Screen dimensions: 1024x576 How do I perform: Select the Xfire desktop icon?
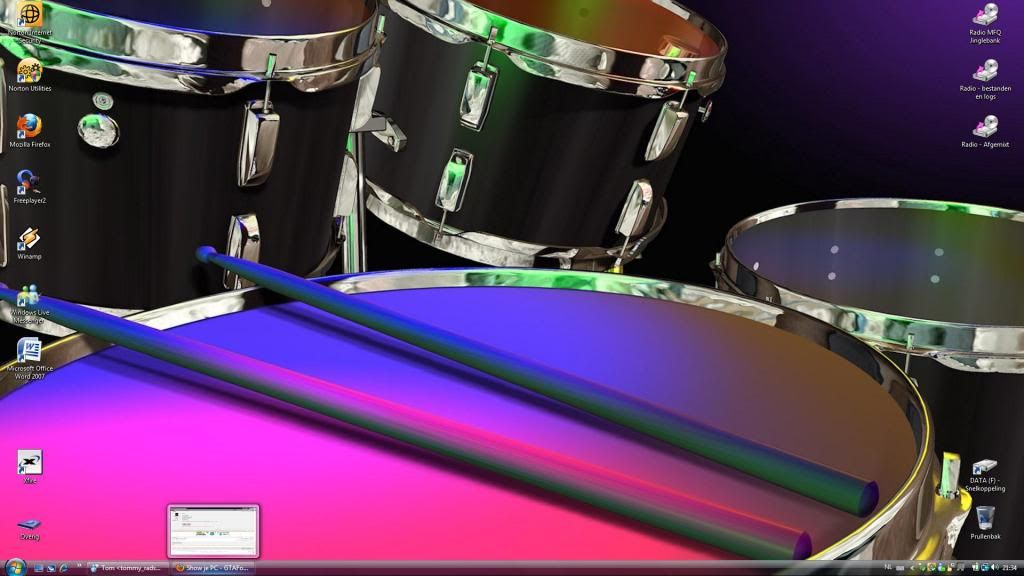click(x=29, y=466)
